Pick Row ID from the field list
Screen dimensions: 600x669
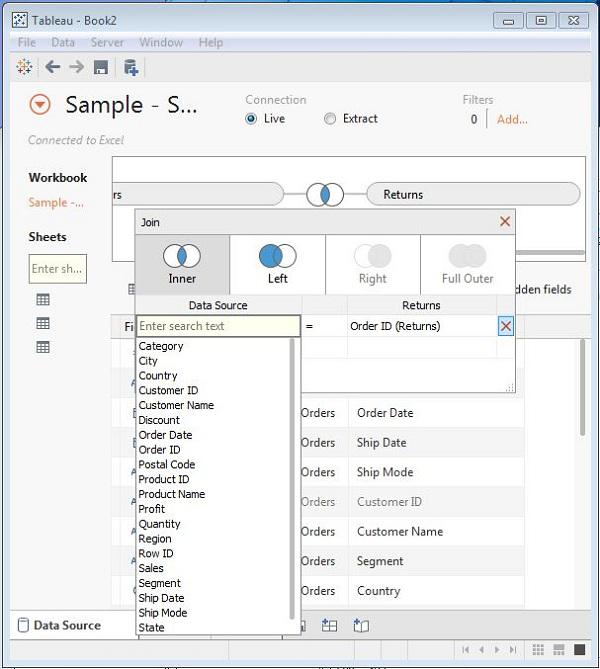[156, 553]
